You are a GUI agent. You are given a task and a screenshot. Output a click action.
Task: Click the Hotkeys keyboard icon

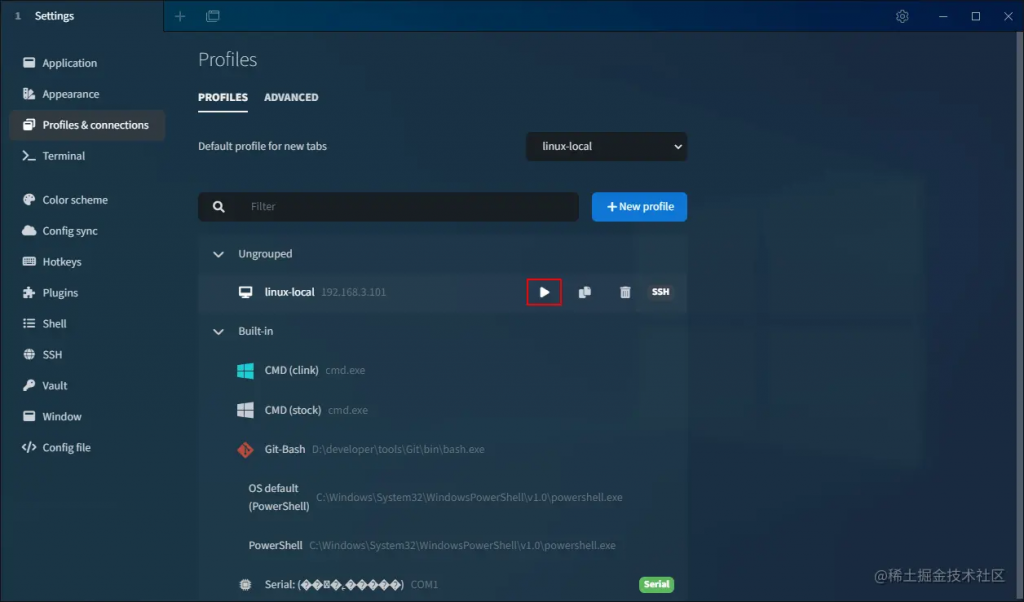pos(29,262)
